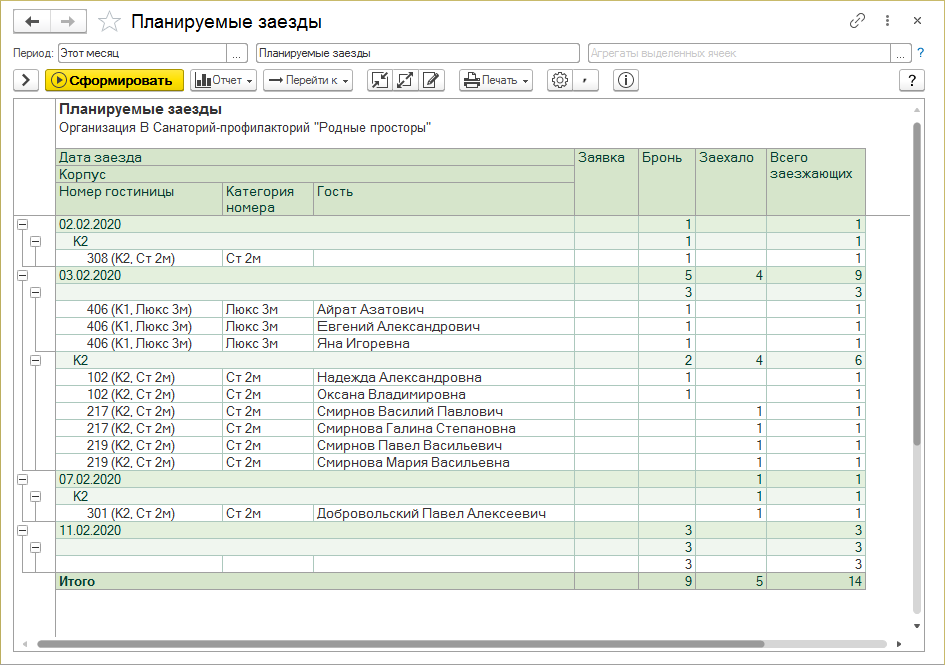Click the collapse all groups icon
Screen dimensions: 945x665
coord(380,81)
